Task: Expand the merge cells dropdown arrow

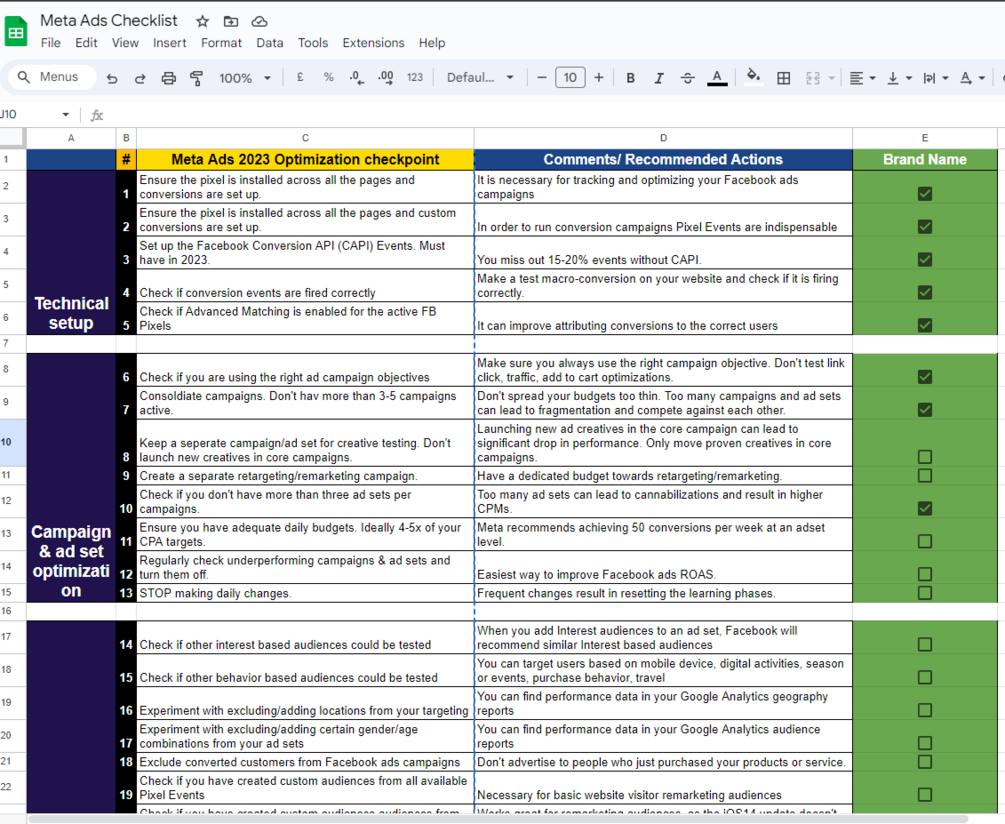Action: tap(831, 78)
